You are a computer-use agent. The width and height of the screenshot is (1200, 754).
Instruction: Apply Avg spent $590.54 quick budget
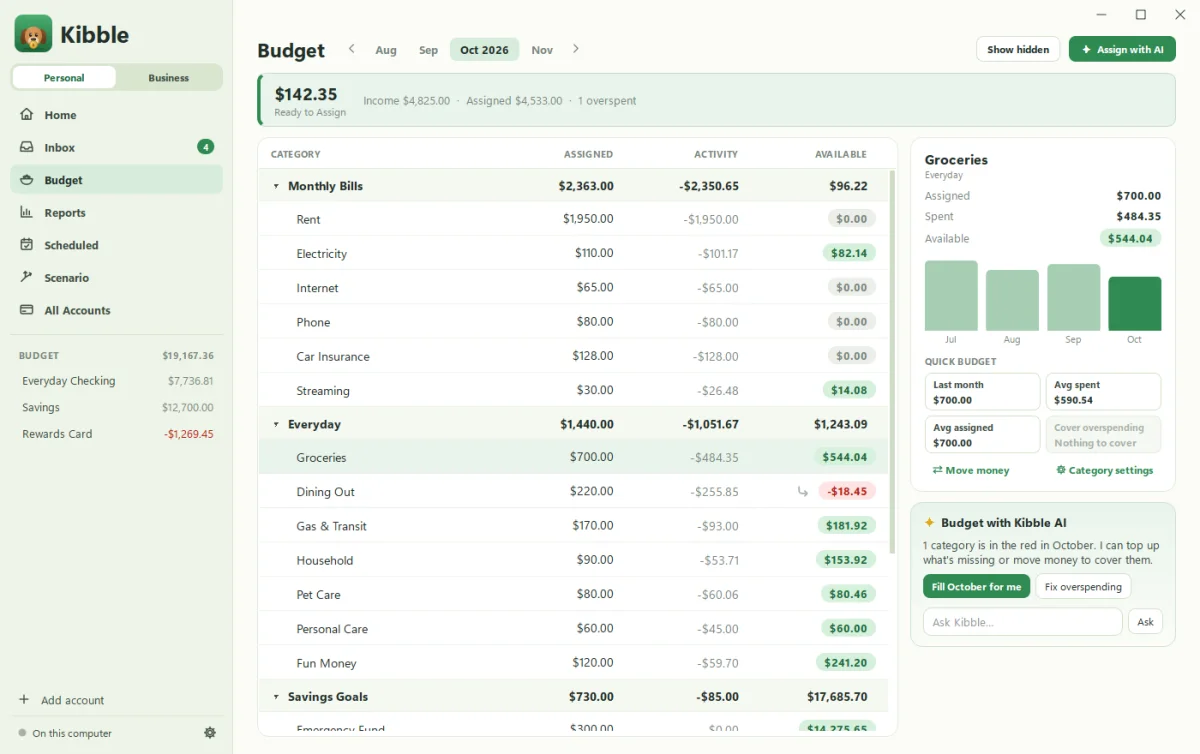coord(1103,392)
